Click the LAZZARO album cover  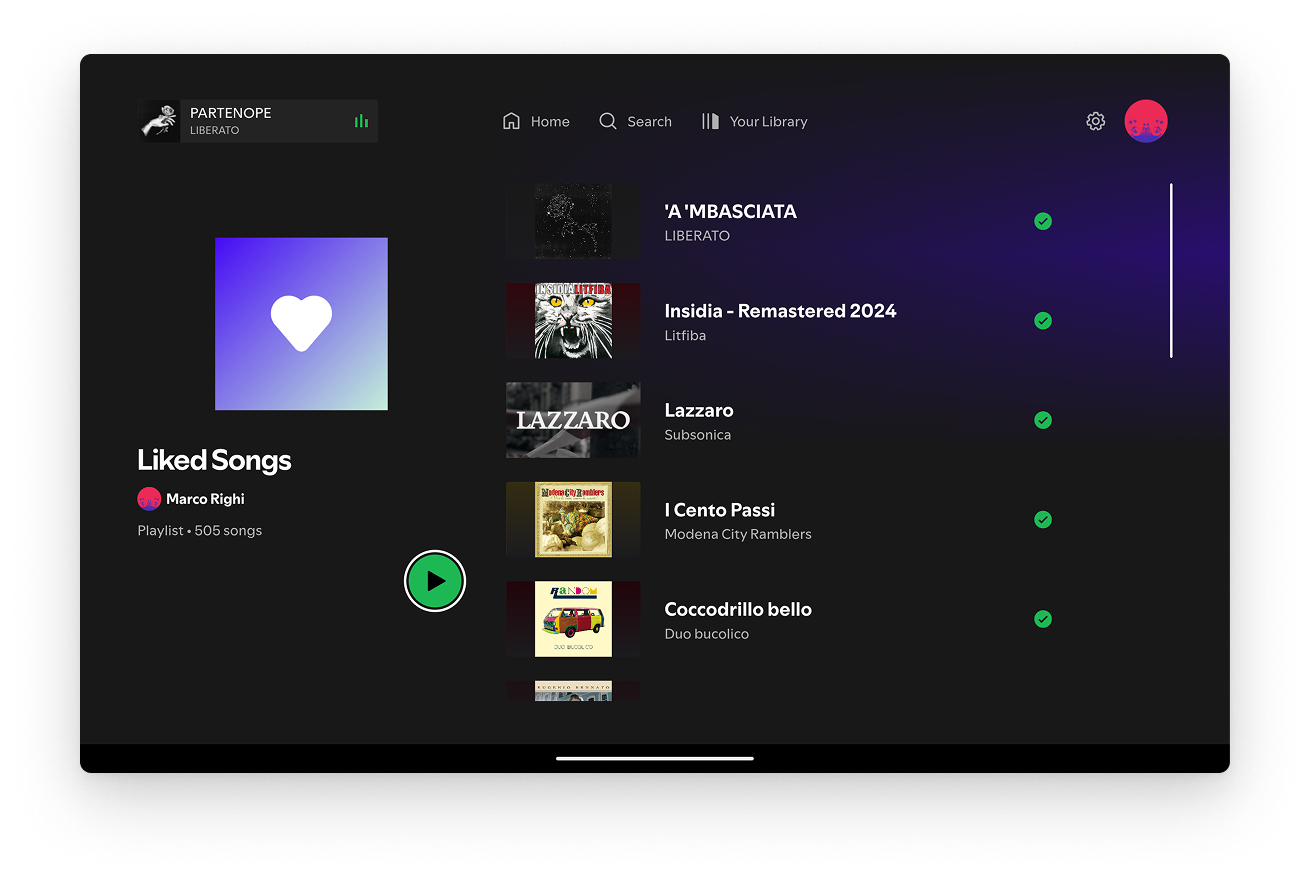pos(573,420)
